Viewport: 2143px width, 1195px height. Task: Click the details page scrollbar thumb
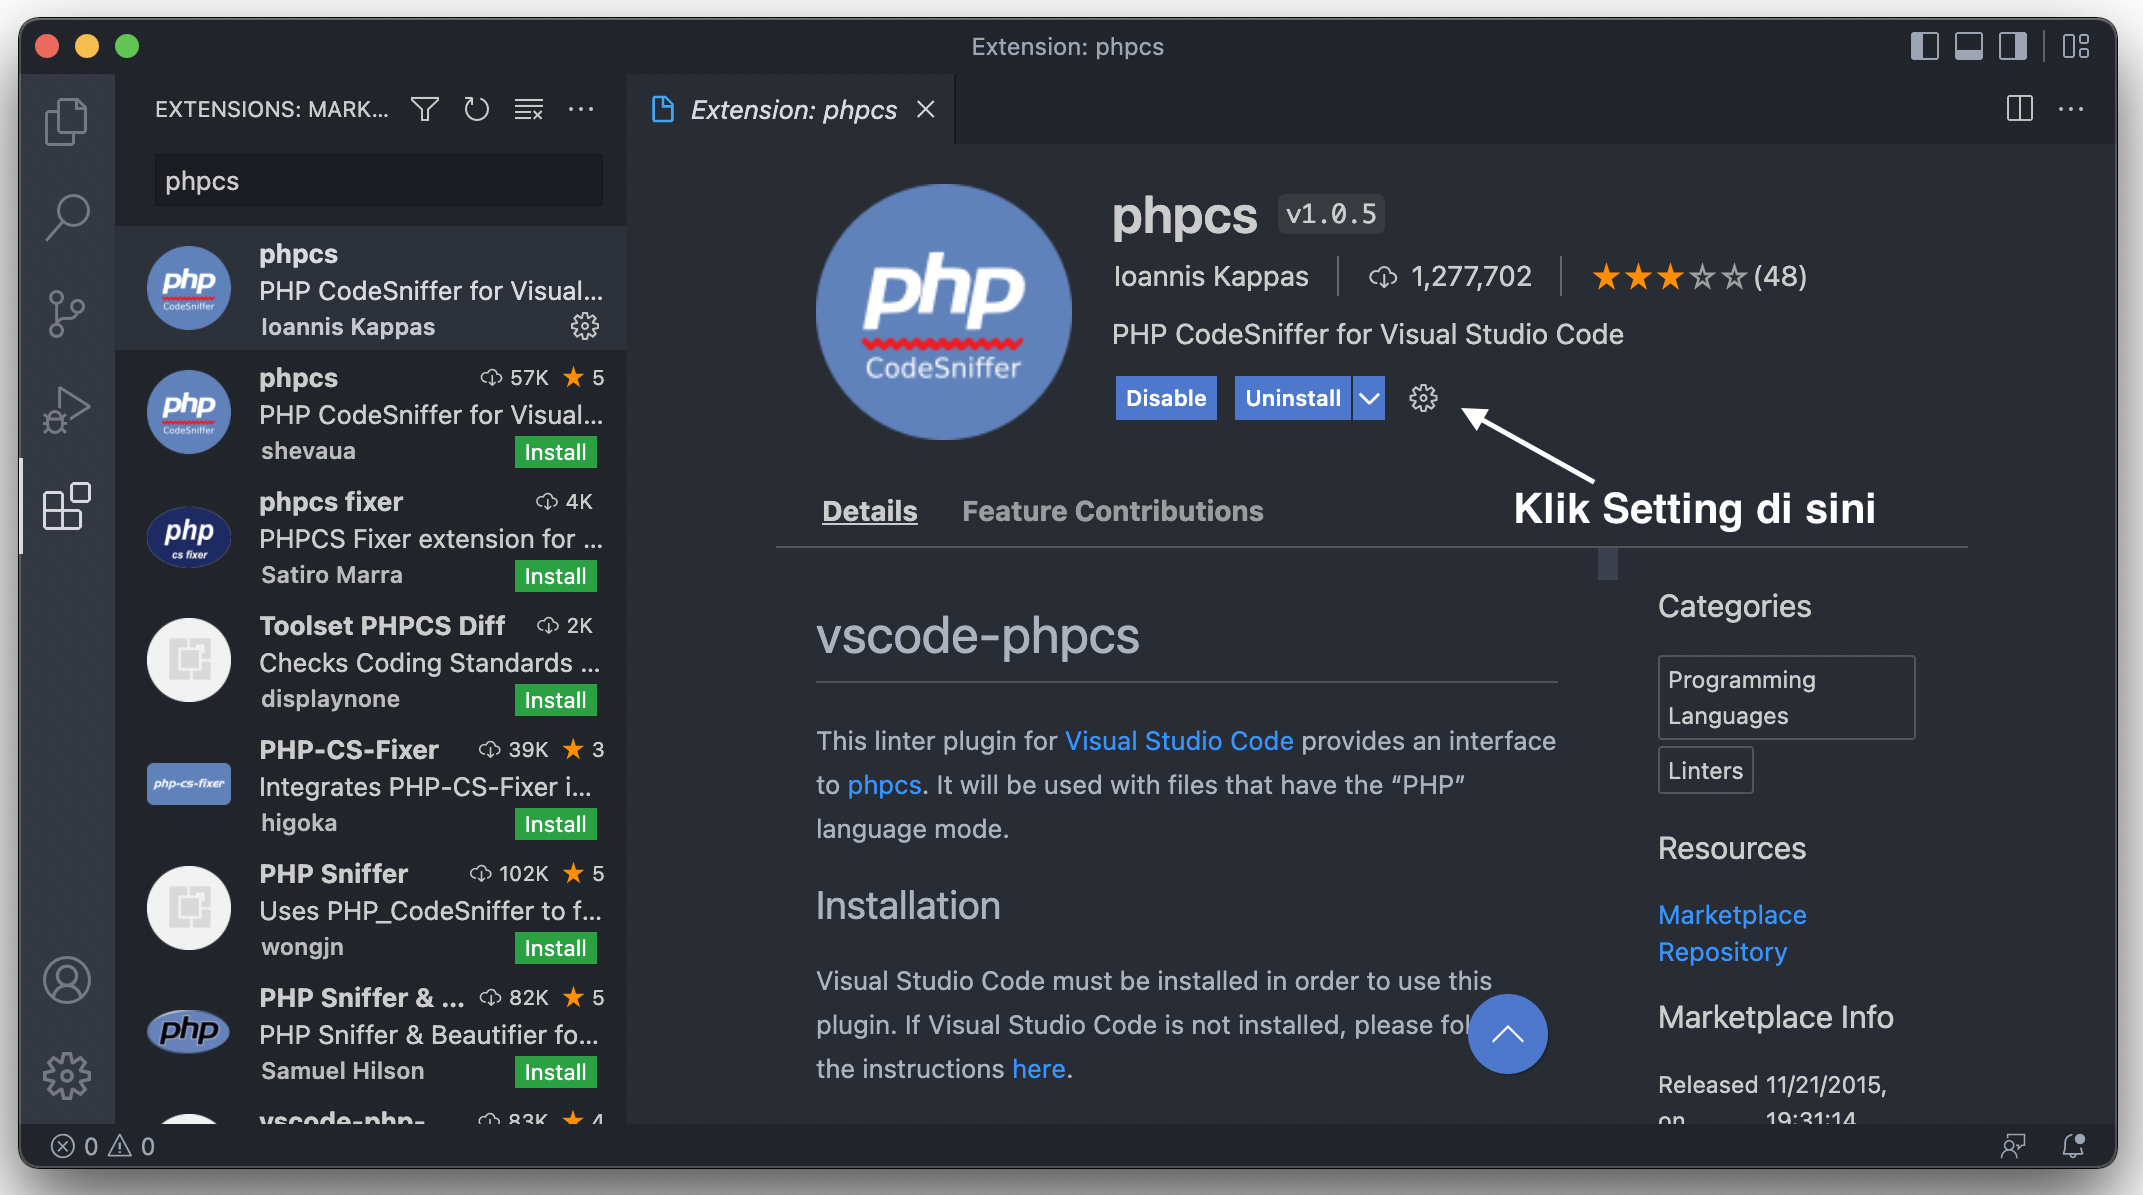click(1607, 564)
